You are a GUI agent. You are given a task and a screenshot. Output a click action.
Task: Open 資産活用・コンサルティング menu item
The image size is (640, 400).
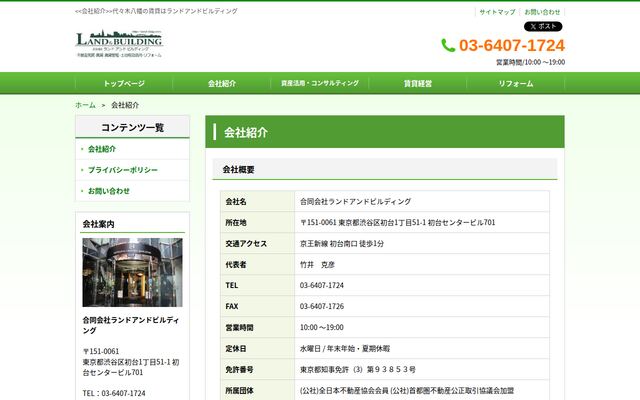pyautogui.click(x=320, y=83)
